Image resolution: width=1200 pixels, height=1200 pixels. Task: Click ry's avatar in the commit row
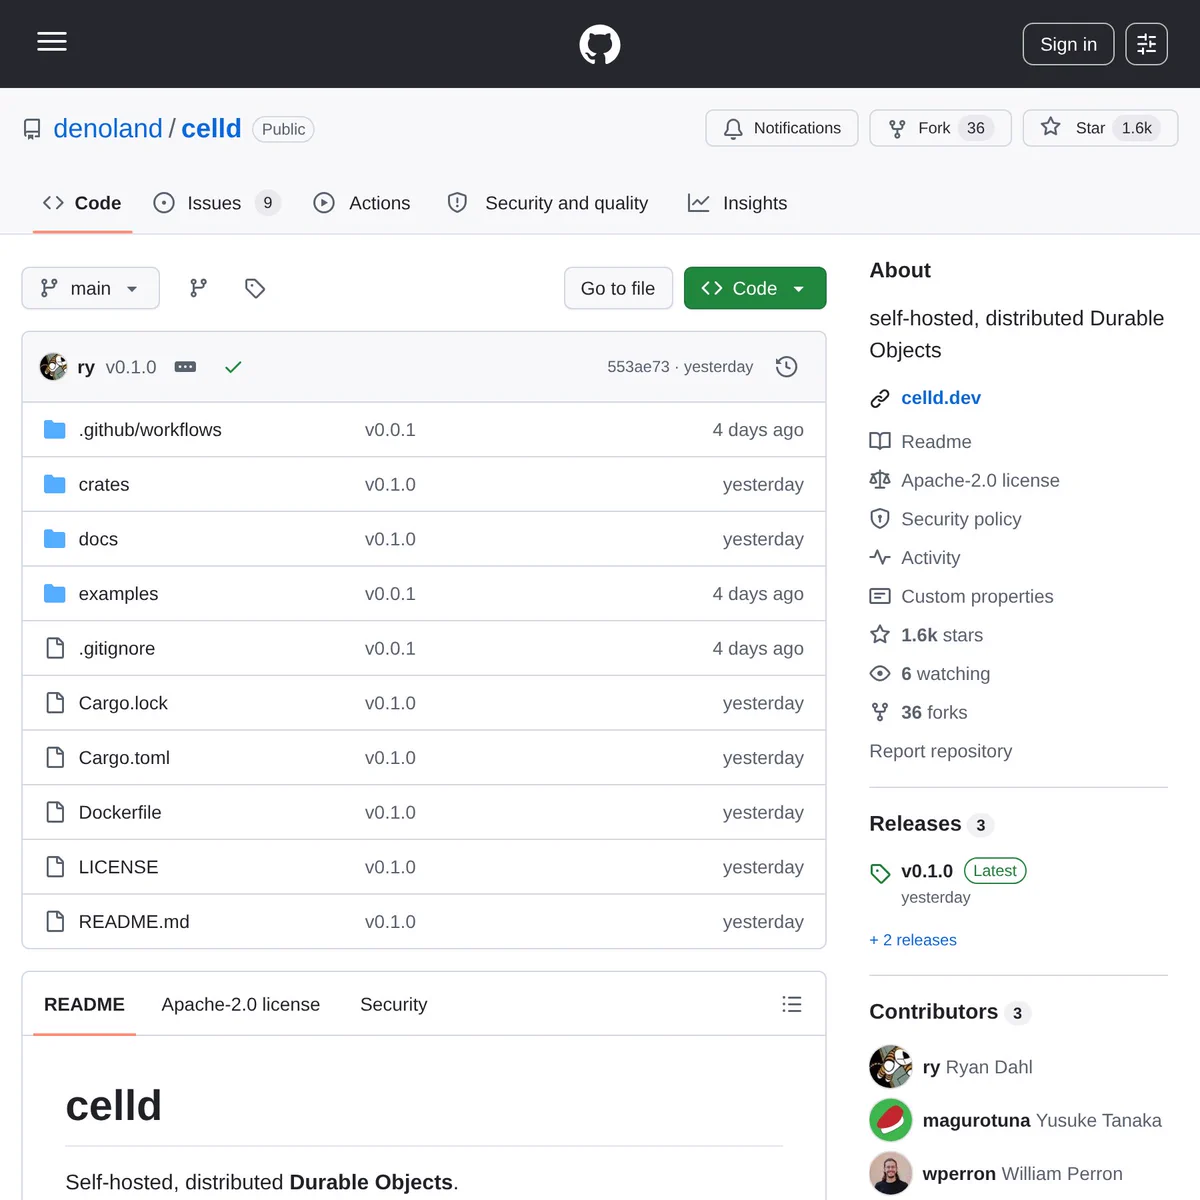(54, 367)
